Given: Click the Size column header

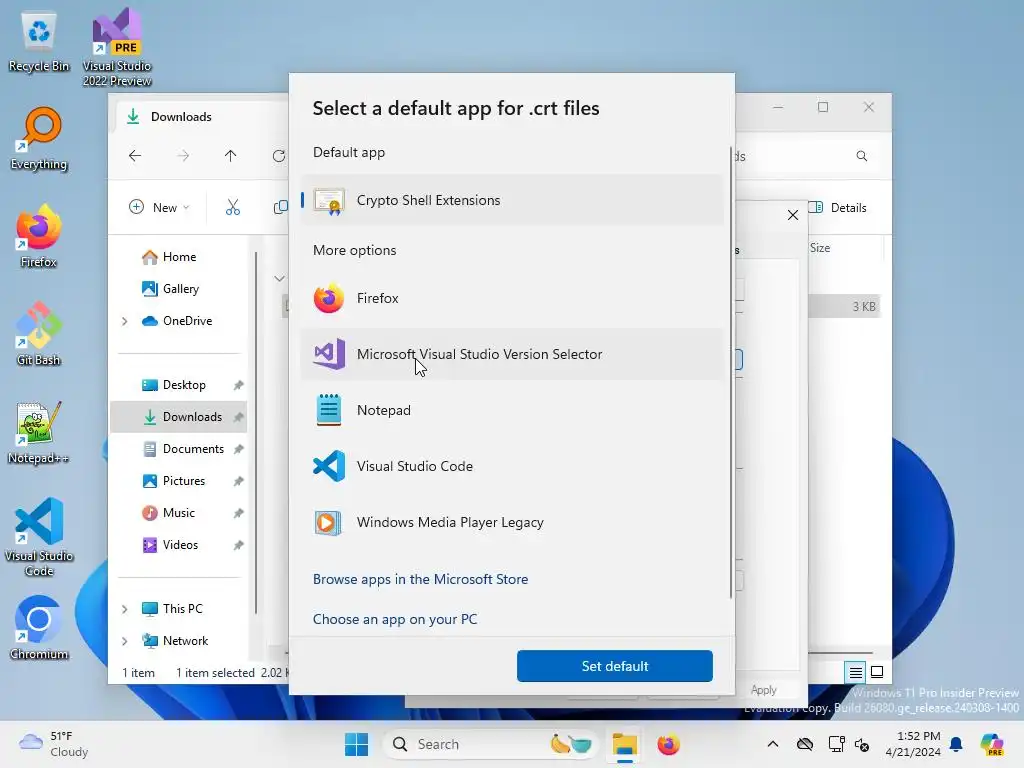Looking at the screenshot, I should tap(820, 248).
